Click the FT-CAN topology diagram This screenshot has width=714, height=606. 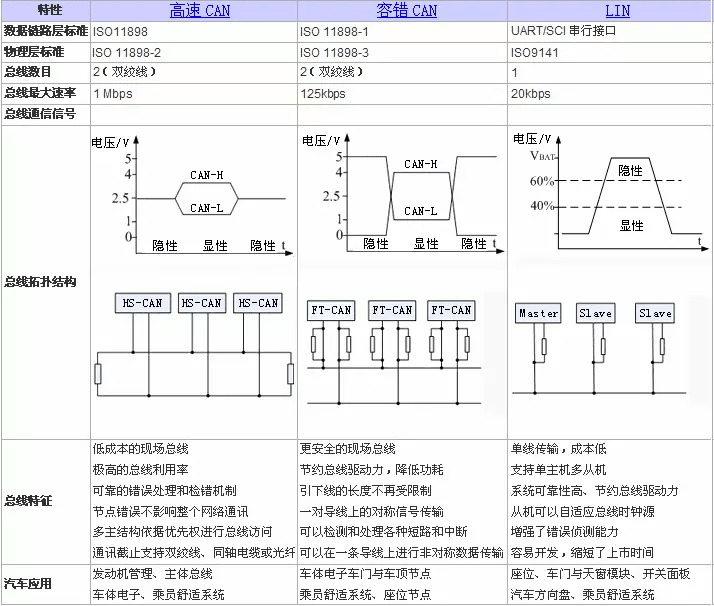tap(394, 353)
